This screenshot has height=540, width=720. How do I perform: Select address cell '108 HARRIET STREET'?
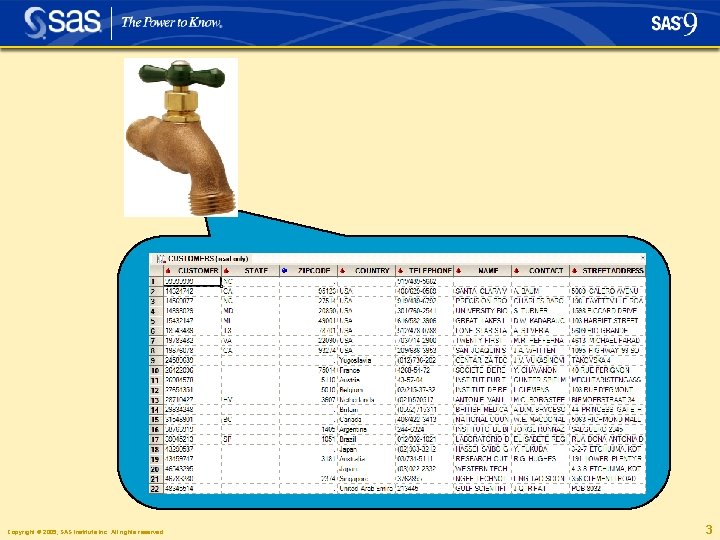click(607, 321)
